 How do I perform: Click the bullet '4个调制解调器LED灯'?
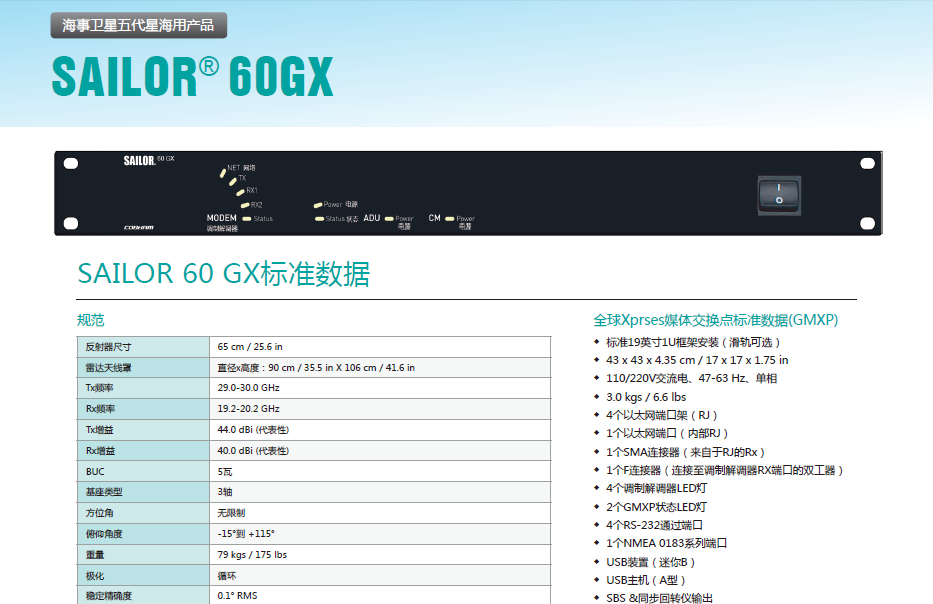[656, 488]
